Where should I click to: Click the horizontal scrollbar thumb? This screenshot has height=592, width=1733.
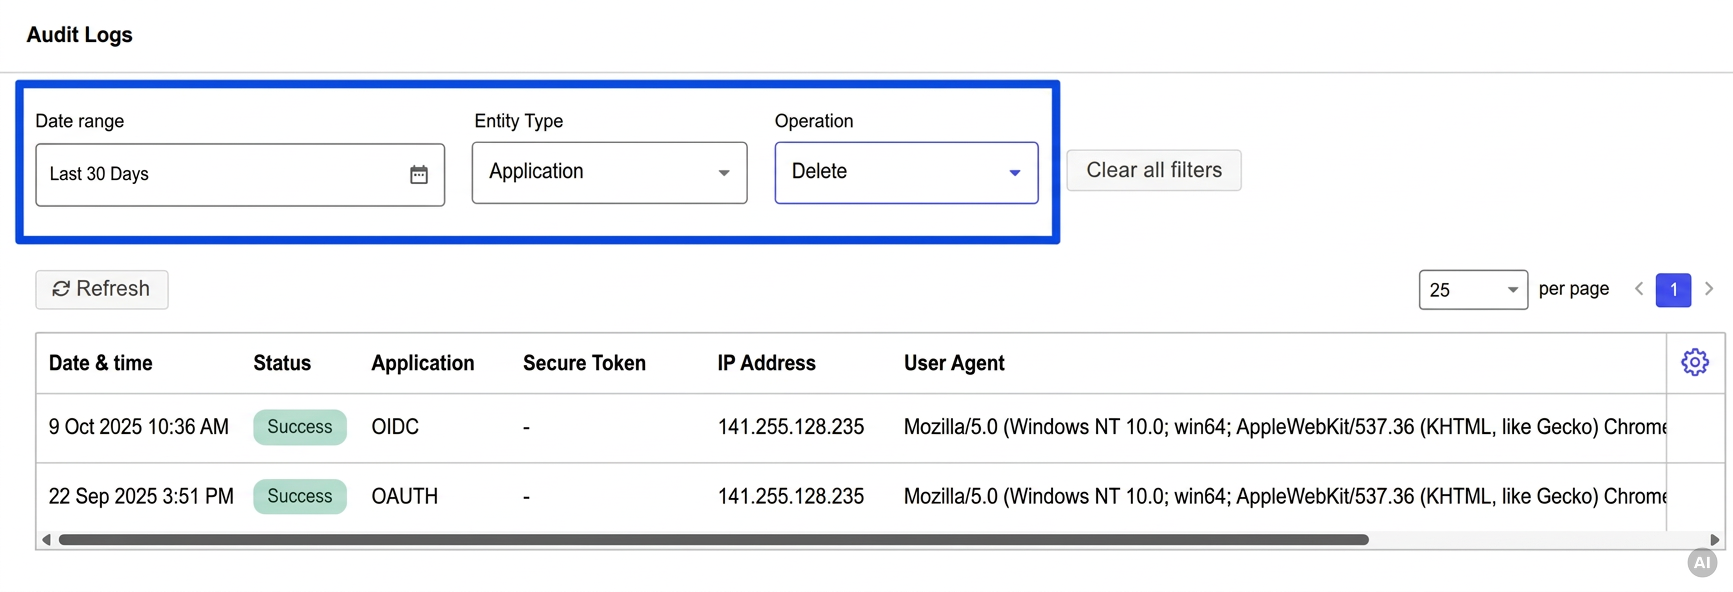click(713, 540)
